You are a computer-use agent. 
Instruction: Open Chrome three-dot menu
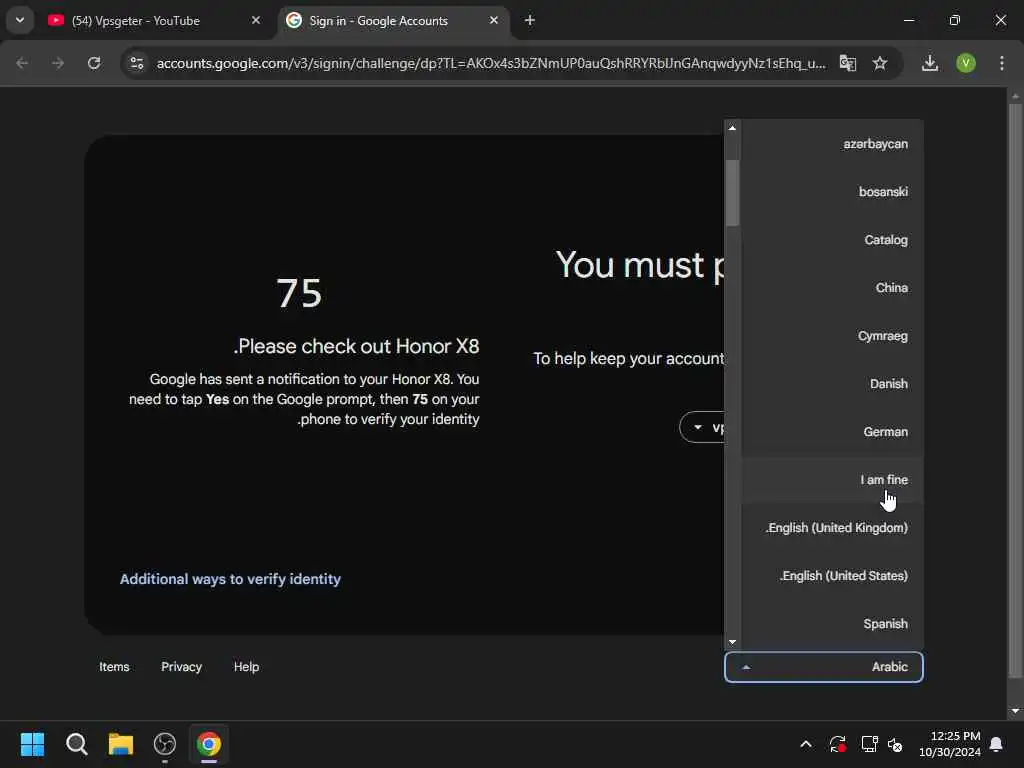click(x=1002, y=63)
